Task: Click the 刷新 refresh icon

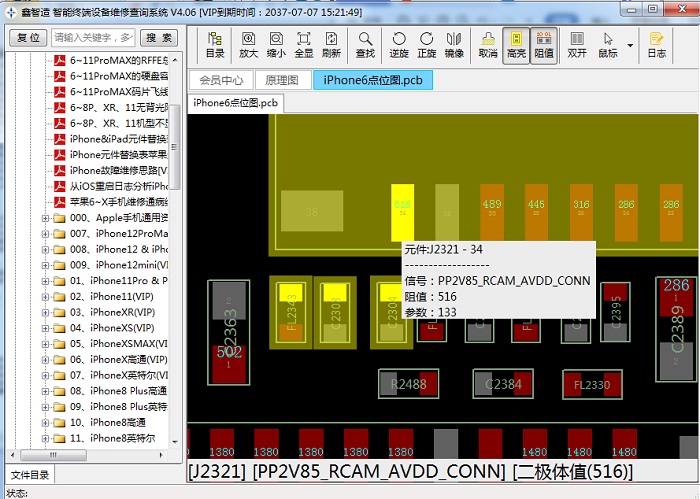Action: coord(331,45)
